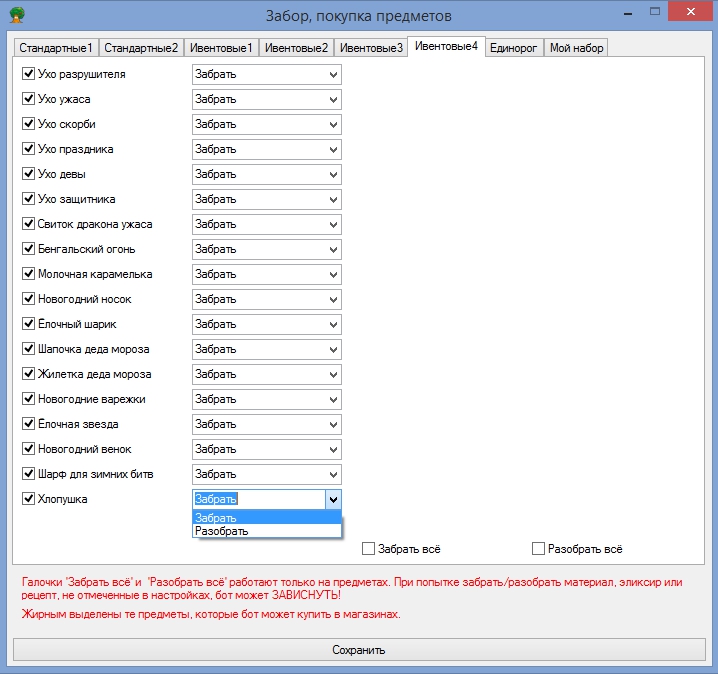Switch to the Стандартные1 tab

(x=56, y=48)
